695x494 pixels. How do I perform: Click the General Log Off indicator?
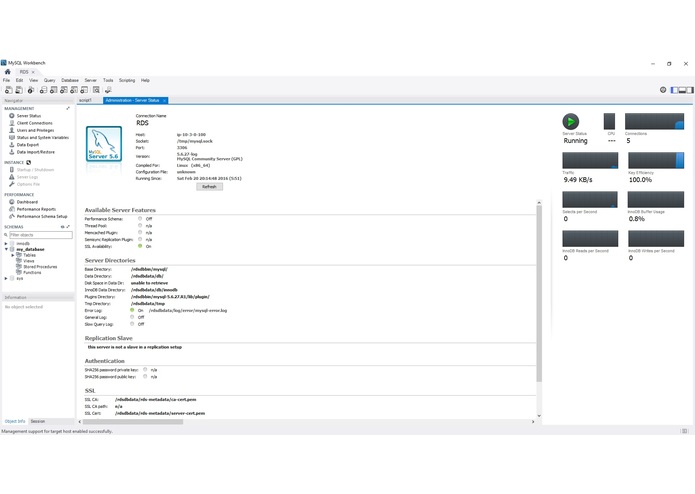(x=132, y=317)
